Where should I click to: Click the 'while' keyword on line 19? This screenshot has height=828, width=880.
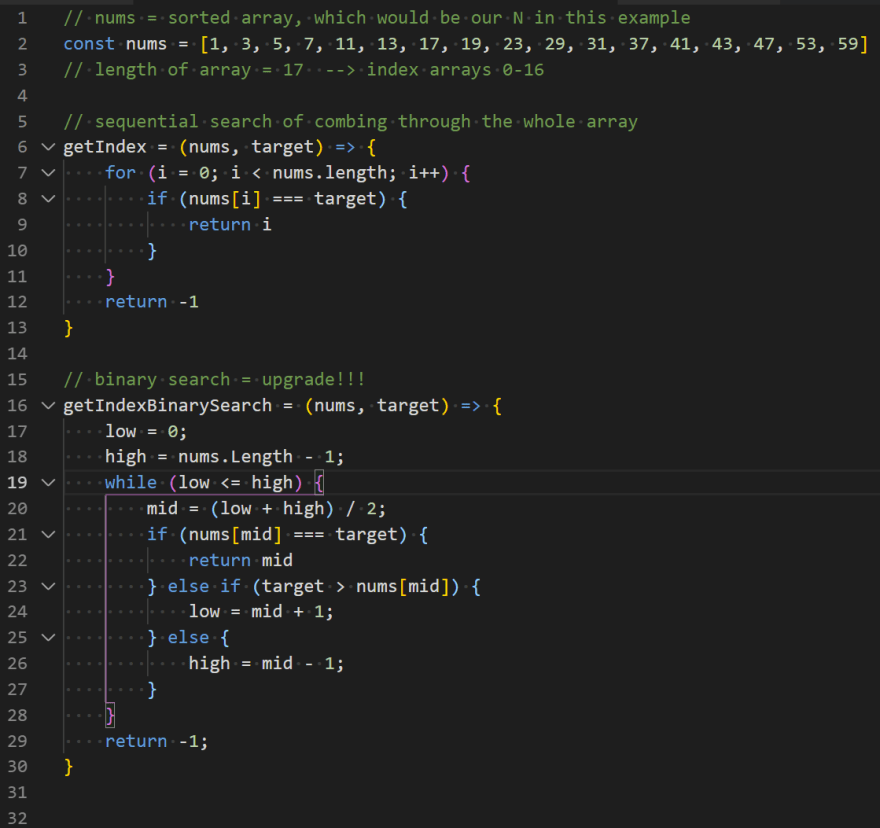(x=131, y=483)
